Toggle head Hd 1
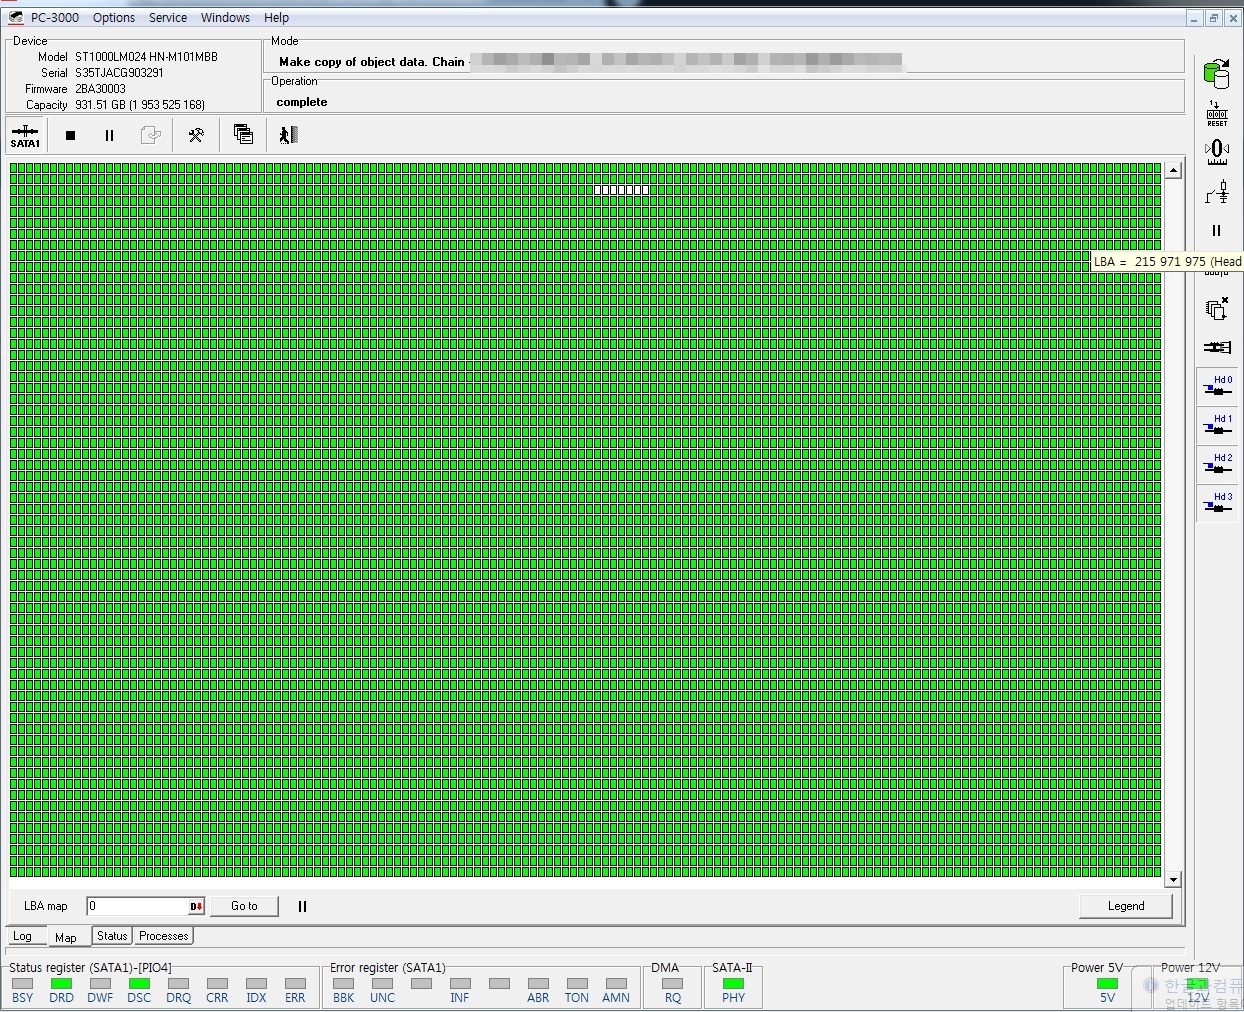 pyautogui.click(x=1217, y=425)
